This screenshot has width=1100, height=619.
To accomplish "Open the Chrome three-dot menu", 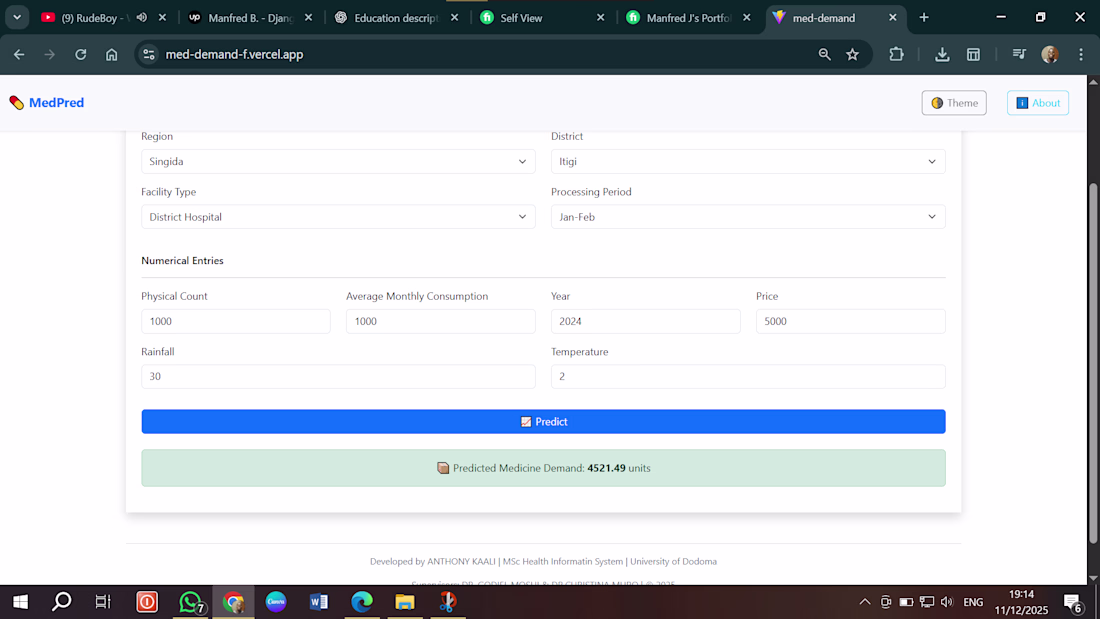I will (1081, 54).
